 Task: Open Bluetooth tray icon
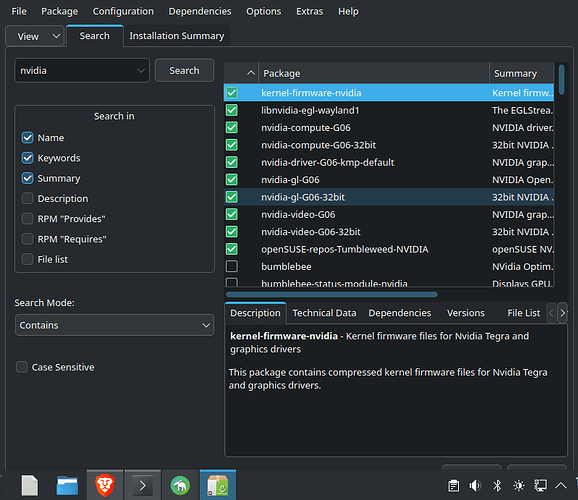point(497,486)
